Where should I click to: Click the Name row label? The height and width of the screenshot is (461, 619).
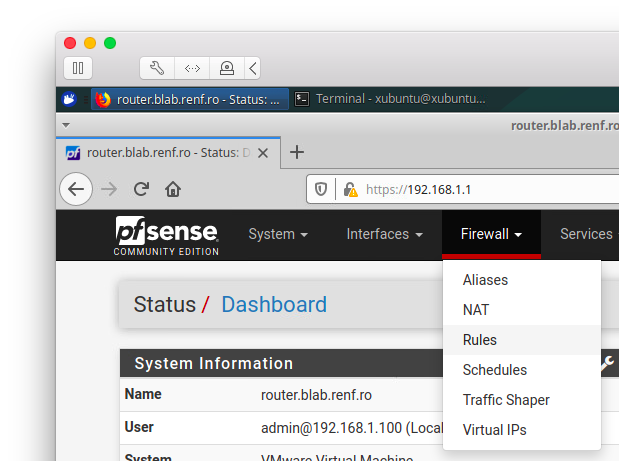click(143, 394)
